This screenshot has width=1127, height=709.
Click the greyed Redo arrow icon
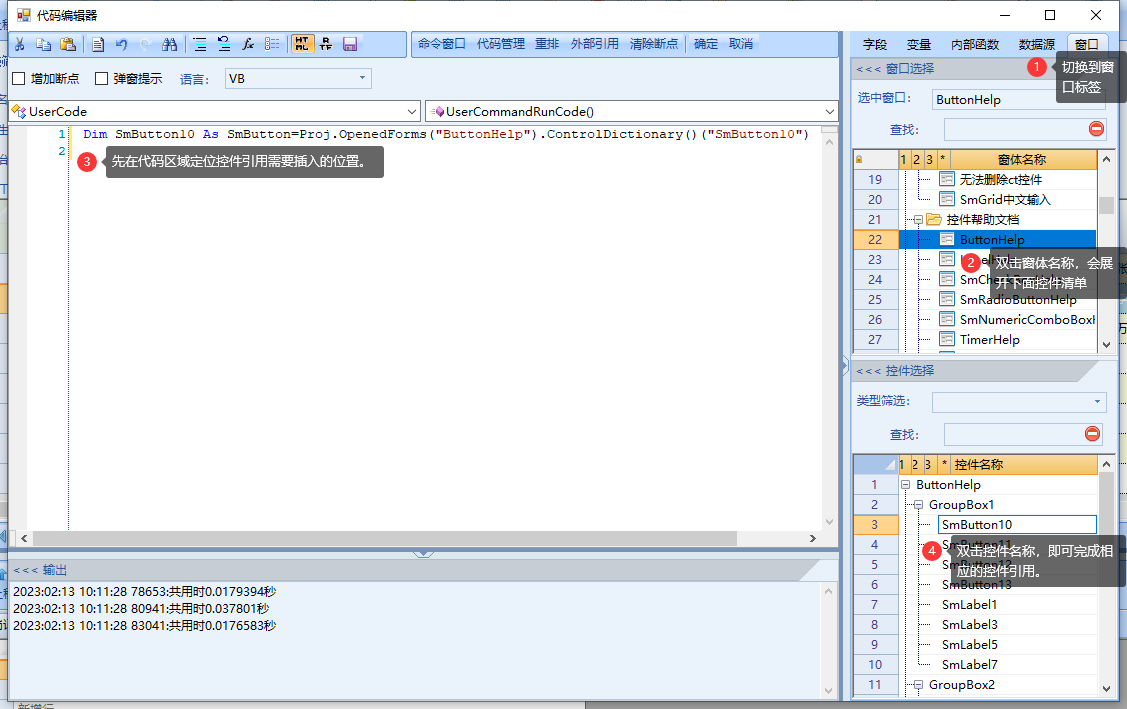click(x=145, y=45)
